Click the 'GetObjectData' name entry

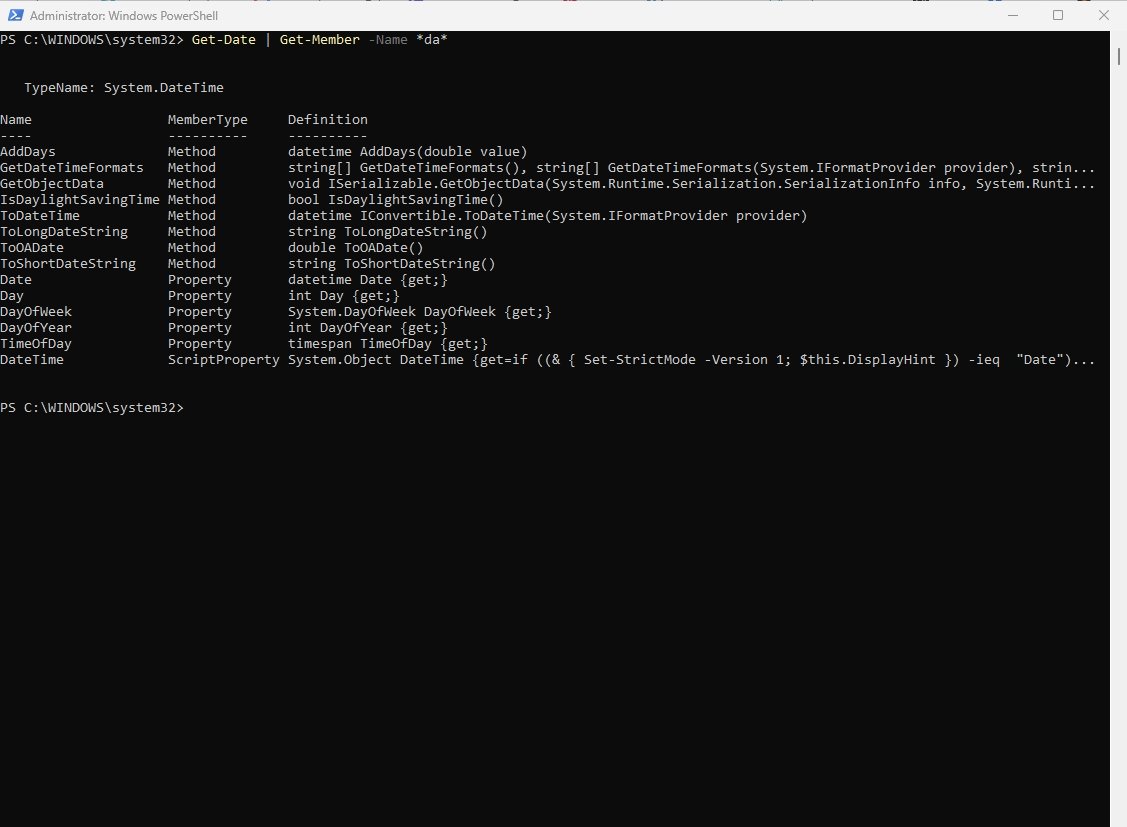click(x=52, y=183)
